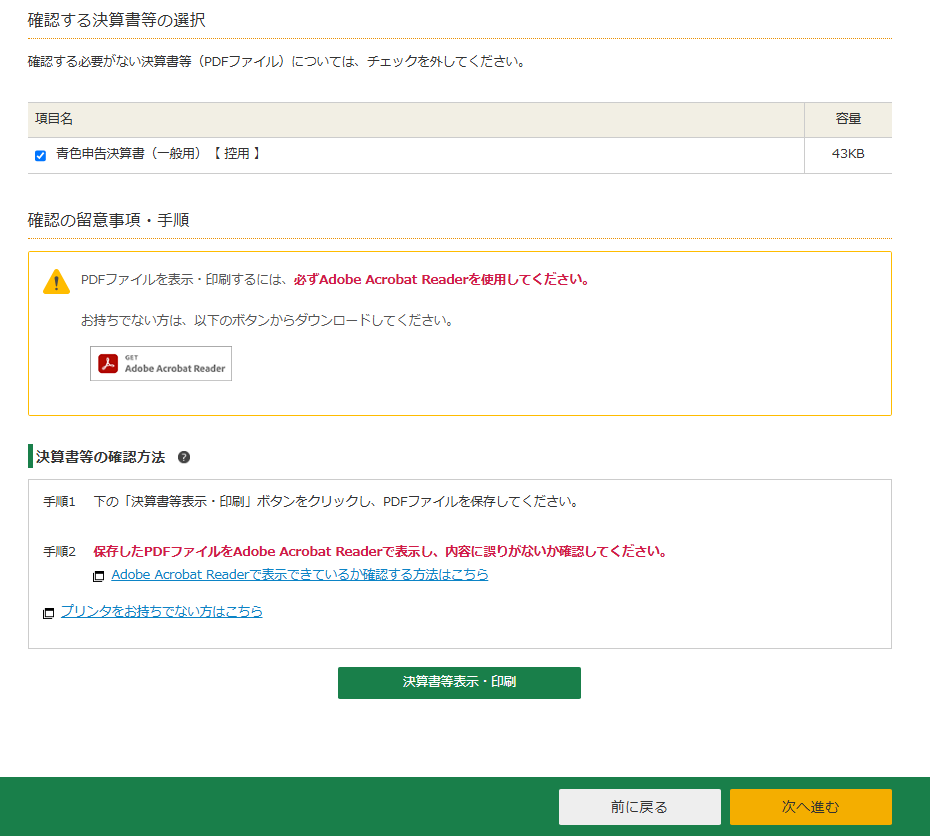Open the プリンタをお持ちでない方はこちら link
The height and width of the screenshot is (836, 930).
point(162,611)
